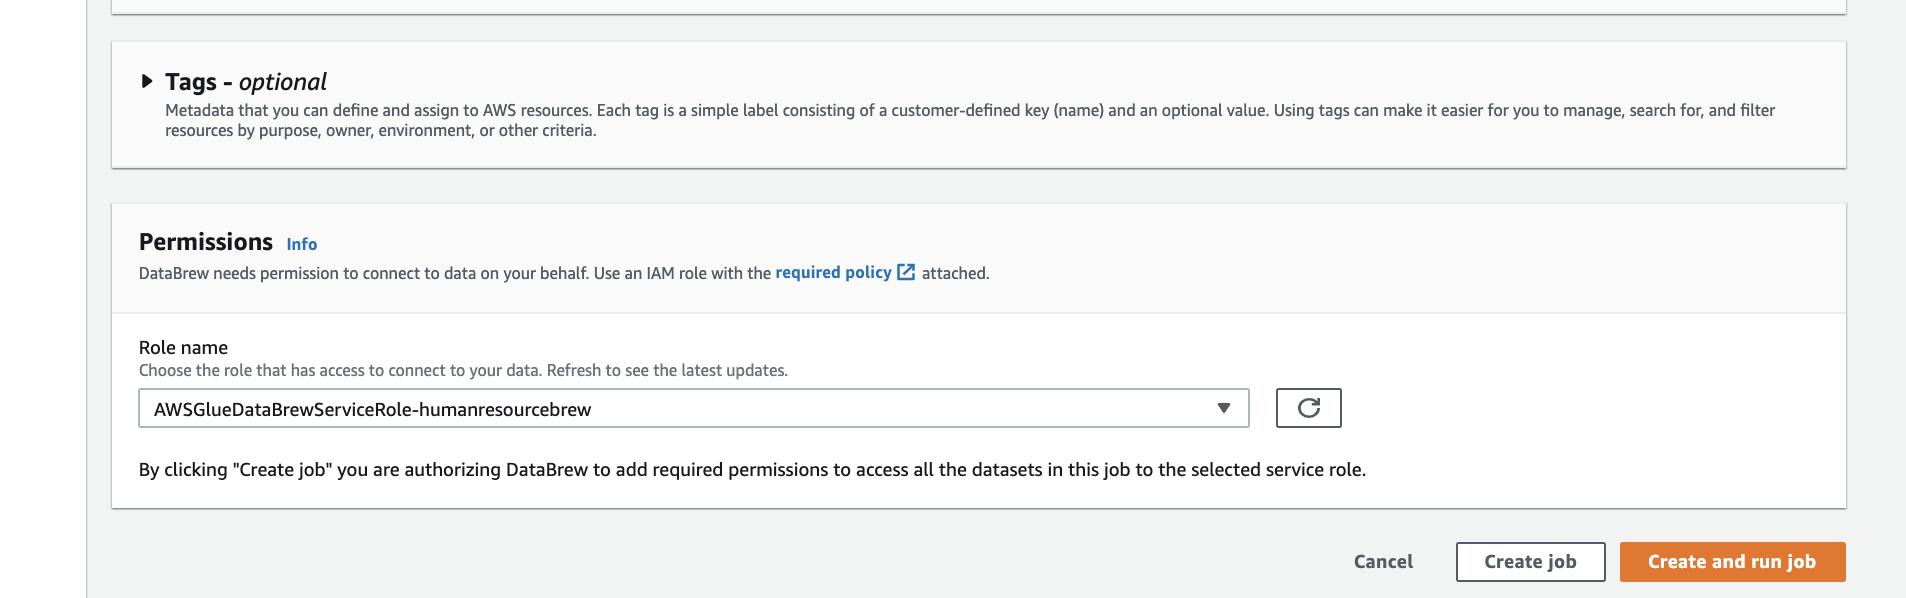This screenshot has height=598, width=1906.
Task: Click the collapsed left sidebar strip
Action: pos(43,299)
